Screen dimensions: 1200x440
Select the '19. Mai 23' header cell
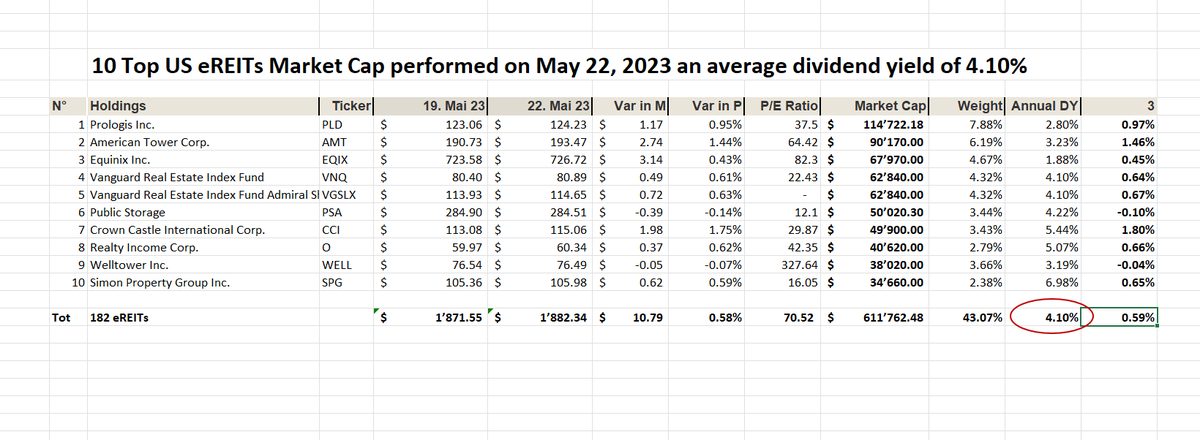pyautogui.click(x=429, y=105)
